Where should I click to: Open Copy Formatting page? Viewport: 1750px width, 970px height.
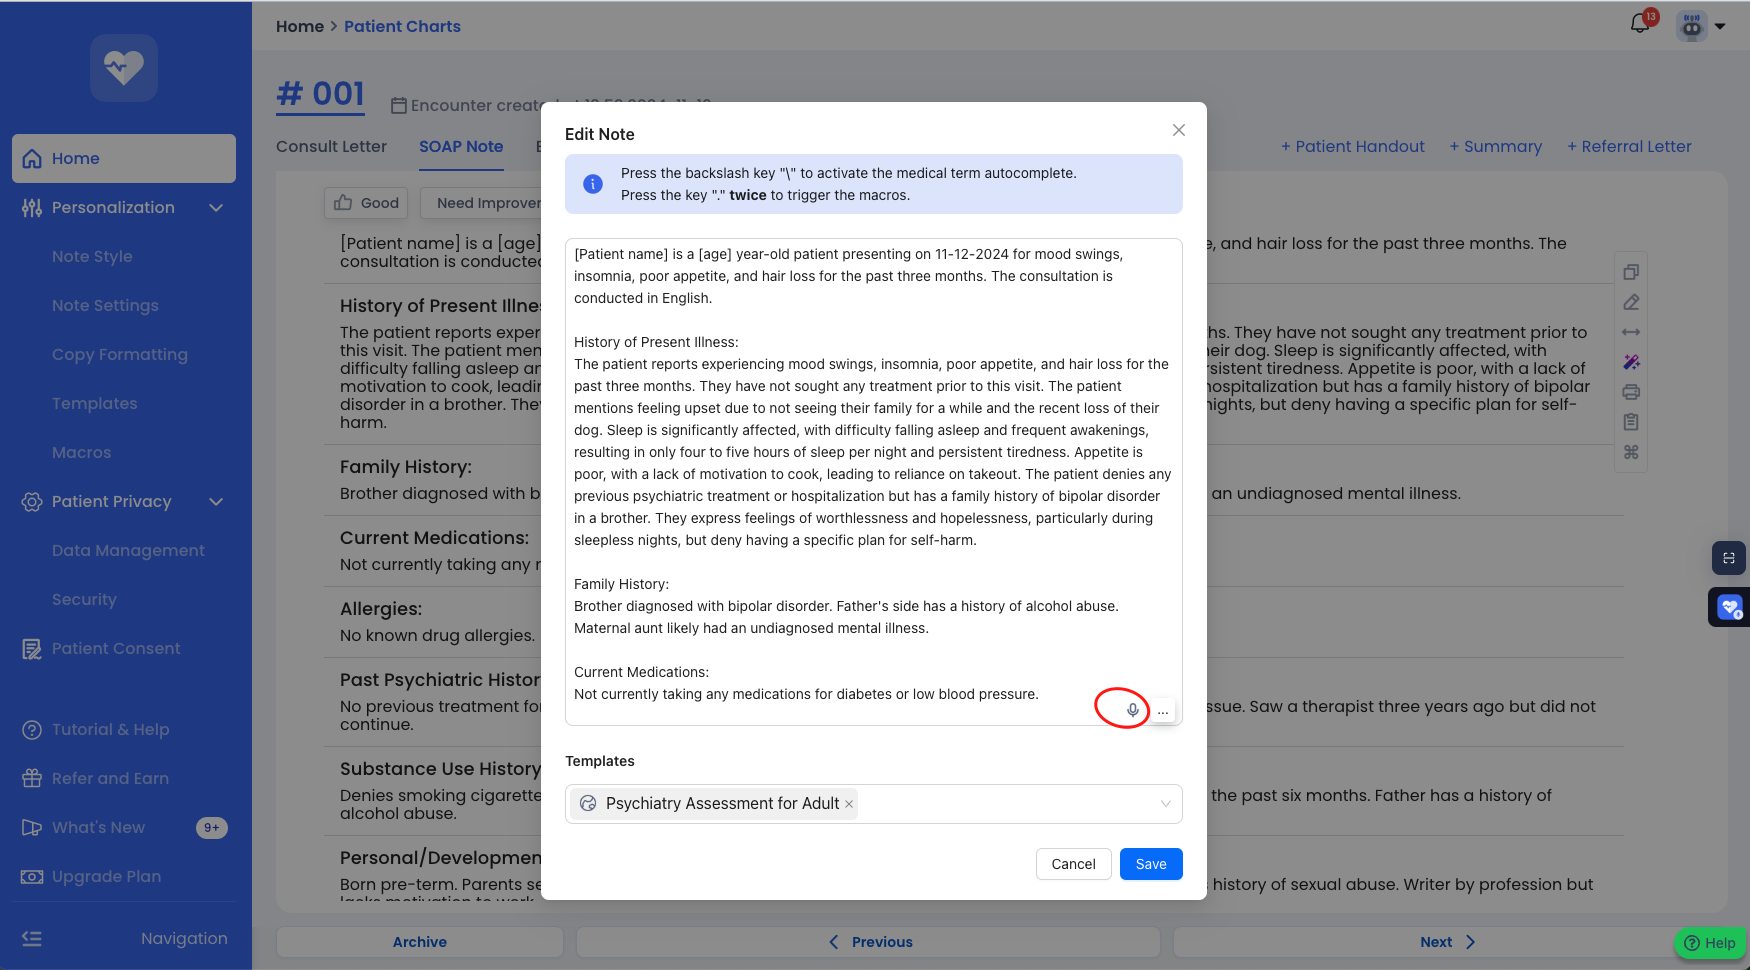point(120,355)
